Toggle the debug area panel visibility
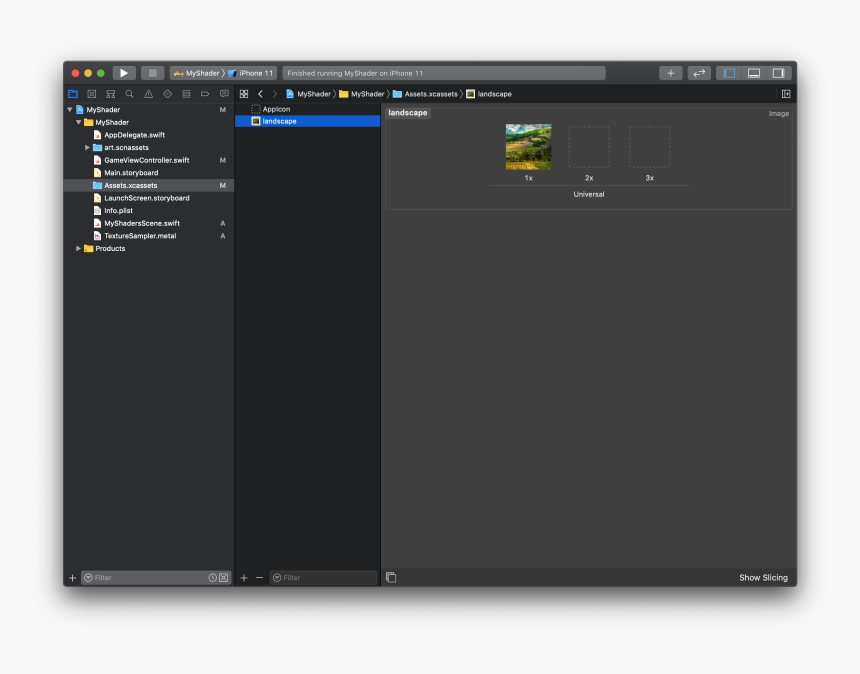This screenshot has height=674, width=860. pyautogui.click(x=755, y=72)
